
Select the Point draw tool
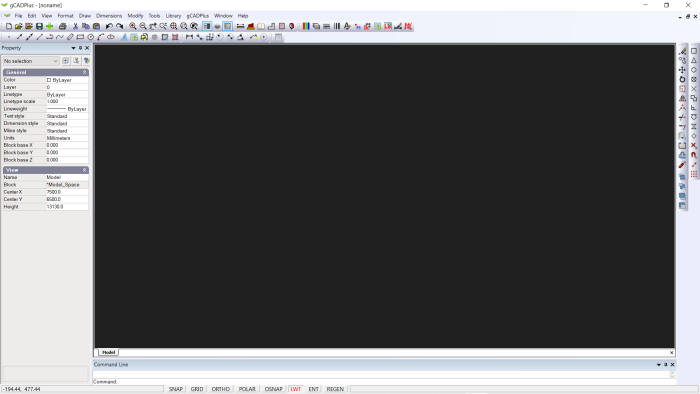[8, 37]
